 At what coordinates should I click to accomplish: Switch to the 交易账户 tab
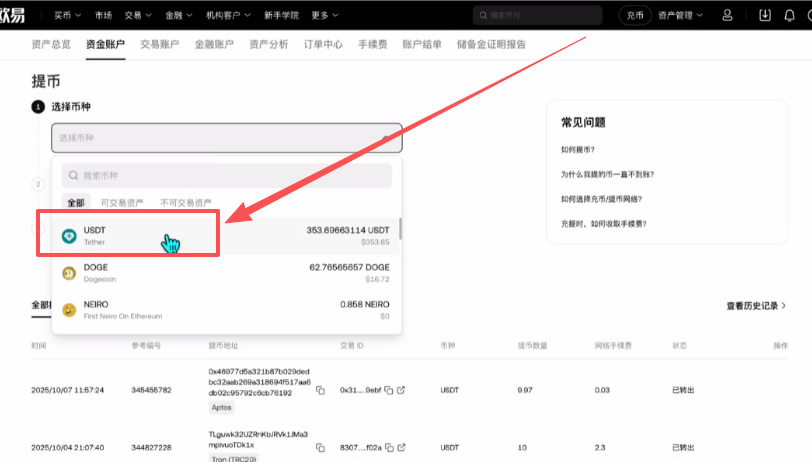point(160,45)
